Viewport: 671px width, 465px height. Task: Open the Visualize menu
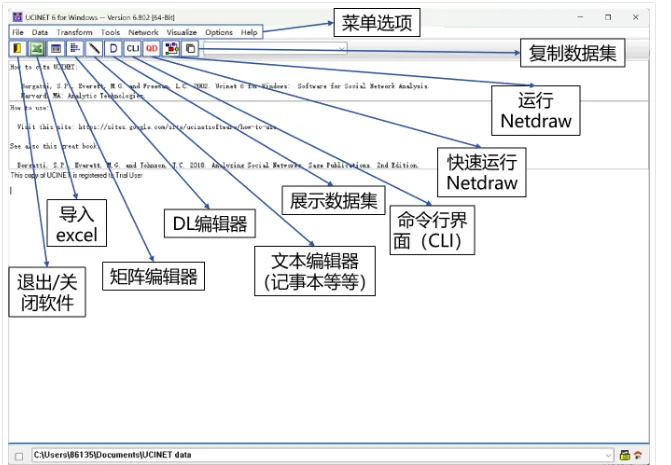tap(182, 32)
